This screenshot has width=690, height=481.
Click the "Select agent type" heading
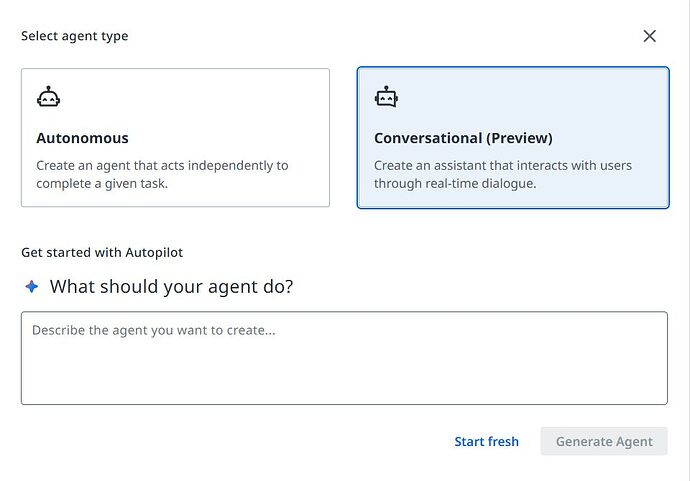pyautogui.click(x=75, y=36)
